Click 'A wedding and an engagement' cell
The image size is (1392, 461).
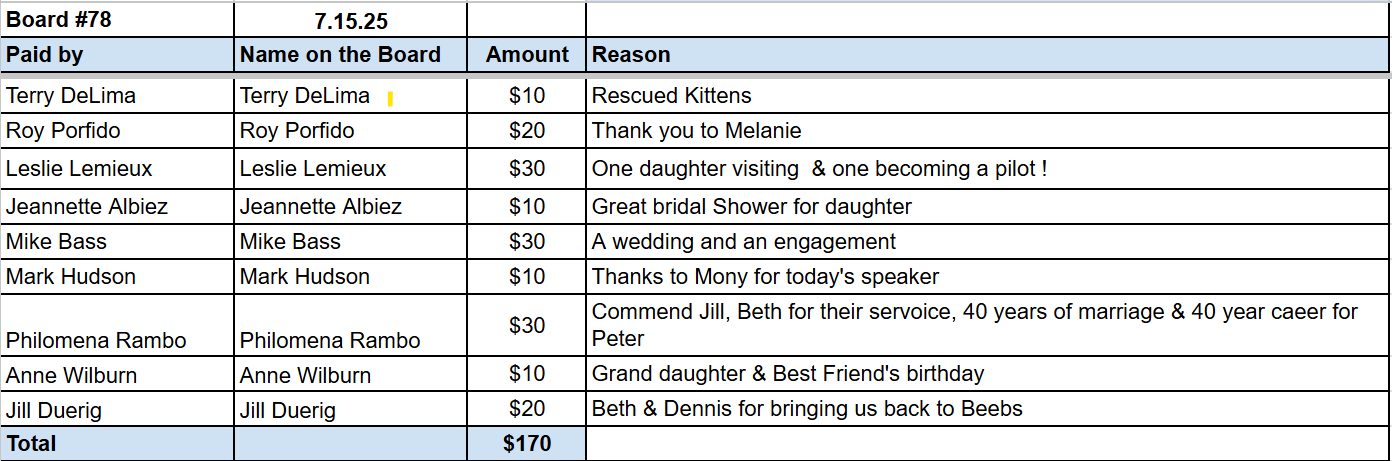pyautogui.click(x=744, y=242)
